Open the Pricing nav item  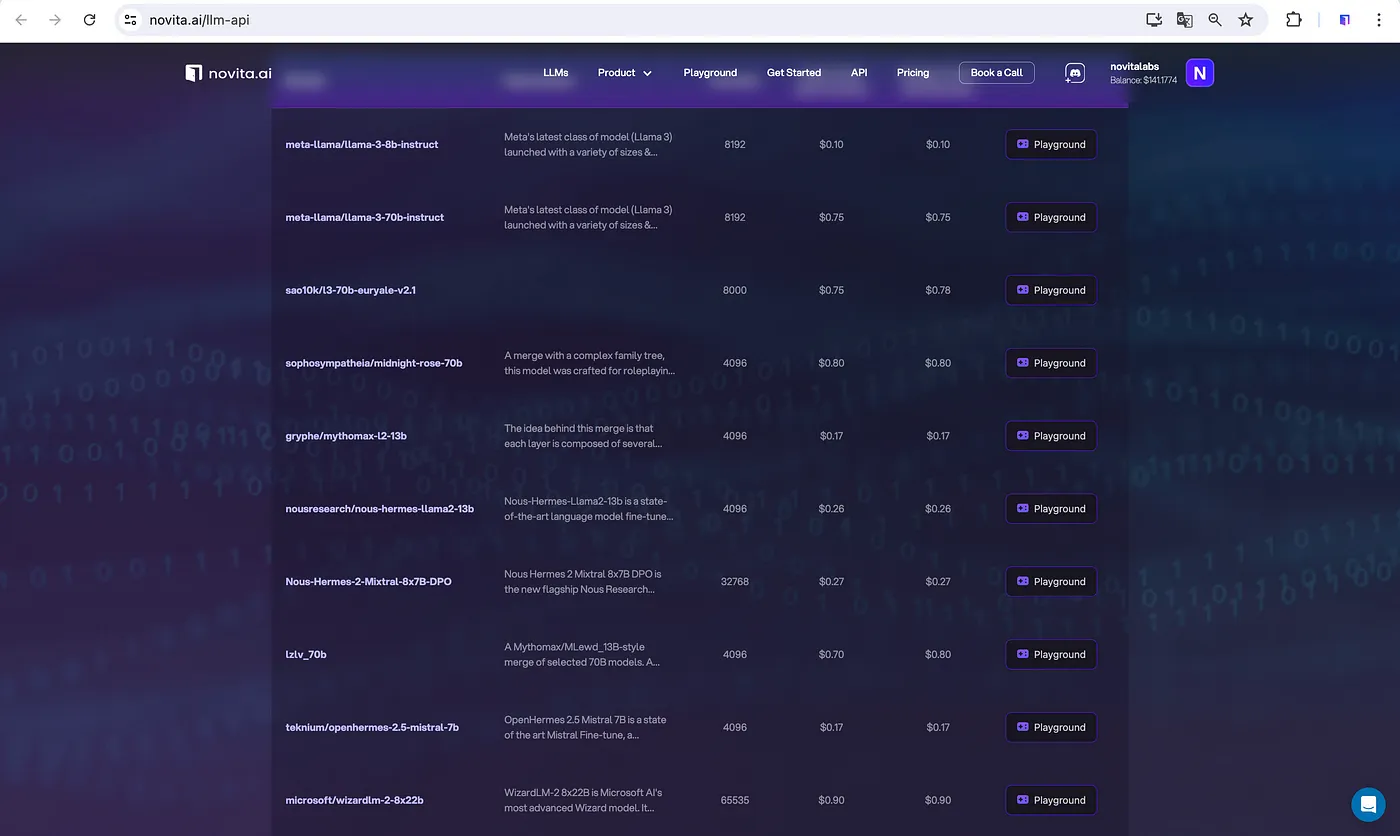pyautogui.click(x=913, y=73)
